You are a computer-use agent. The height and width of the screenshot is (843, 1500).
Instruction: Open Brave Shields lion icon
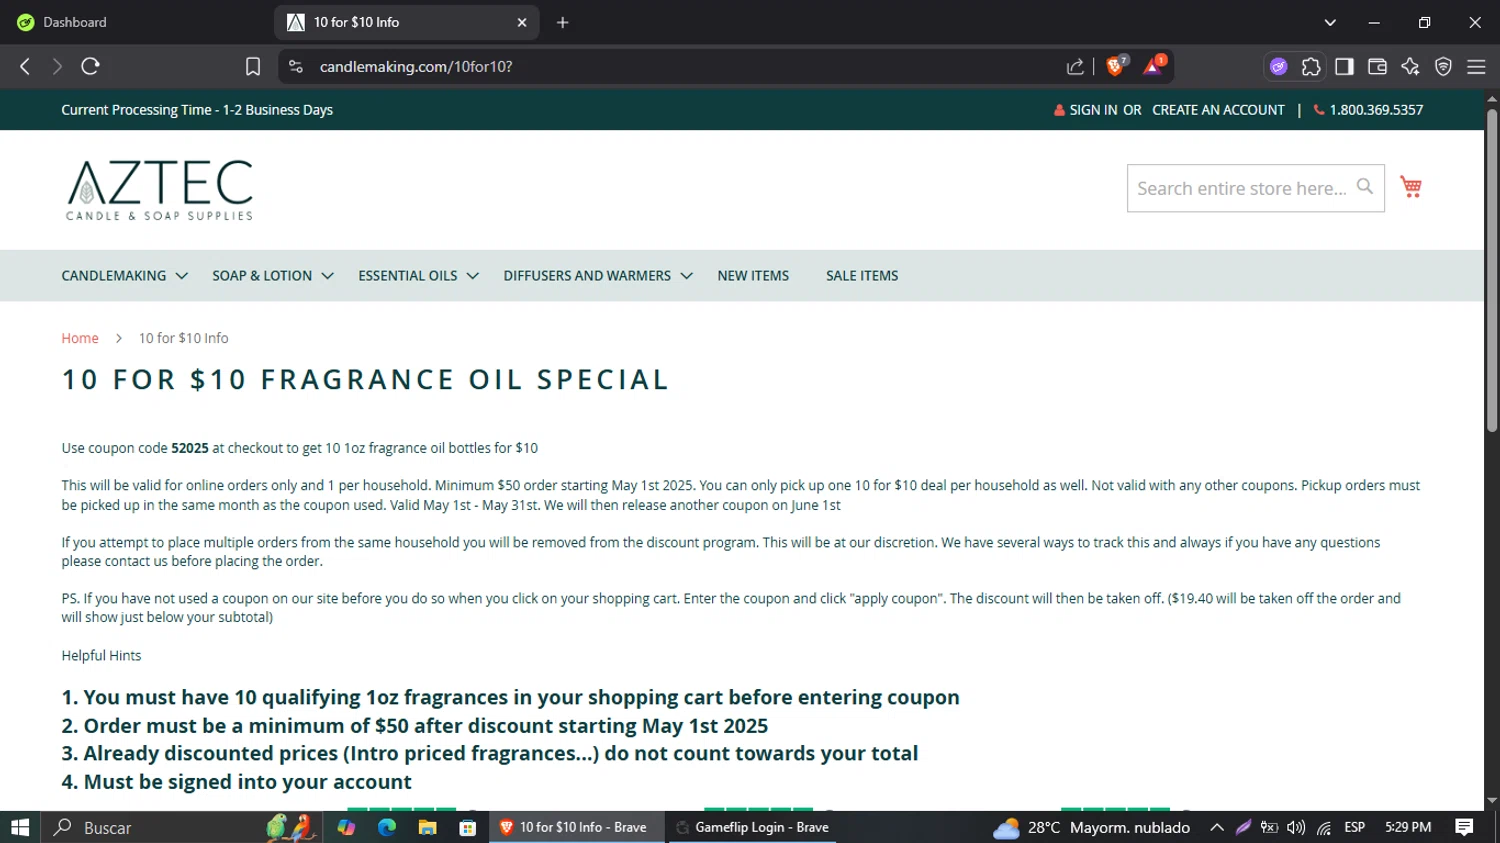pos(1116,66)
